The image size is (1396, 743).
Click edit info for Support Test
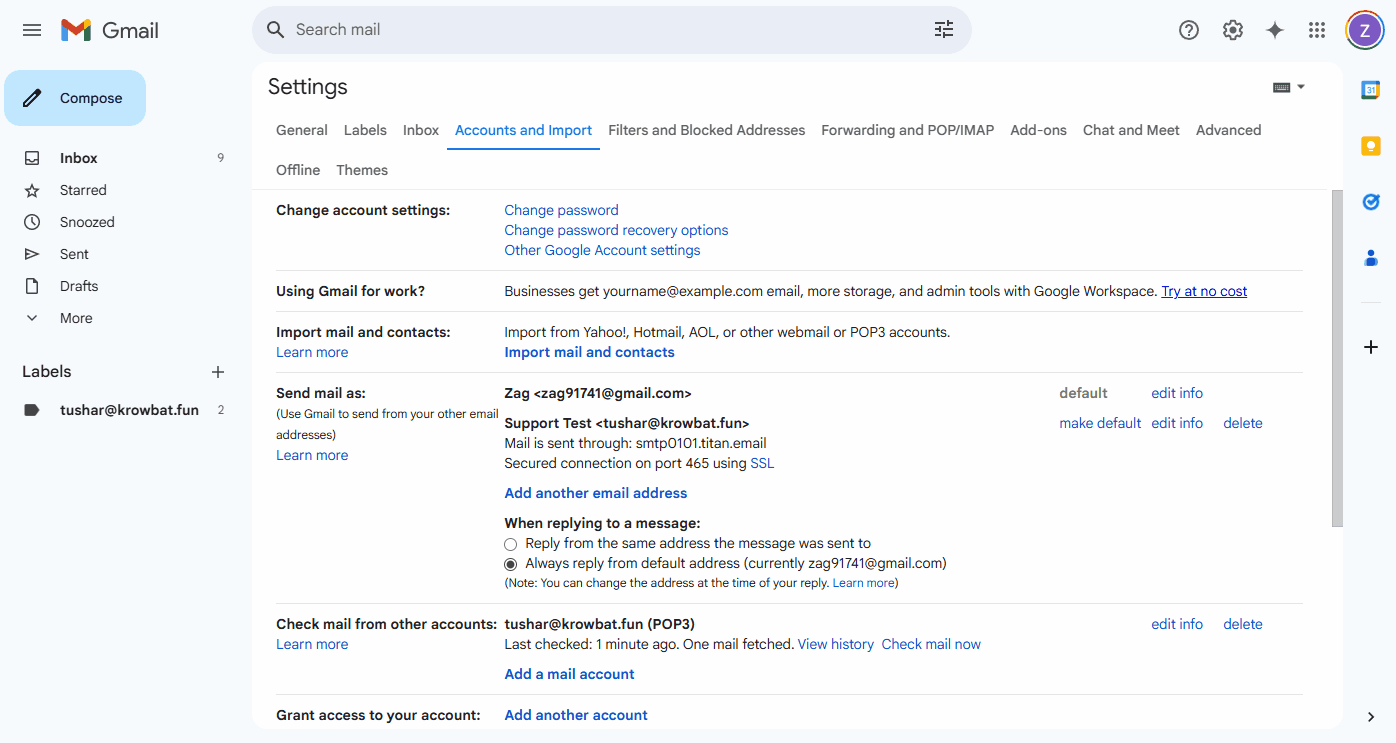point(1177,423)
